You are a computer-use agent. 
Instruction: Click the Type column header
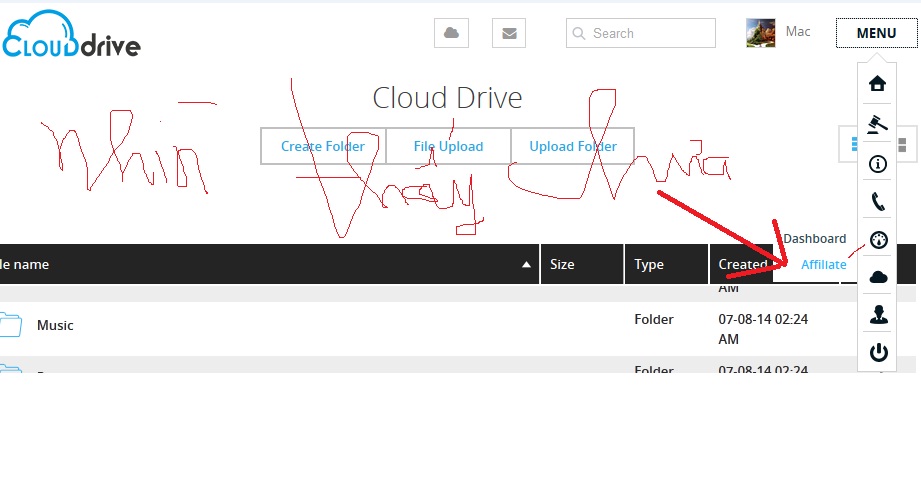666,264
